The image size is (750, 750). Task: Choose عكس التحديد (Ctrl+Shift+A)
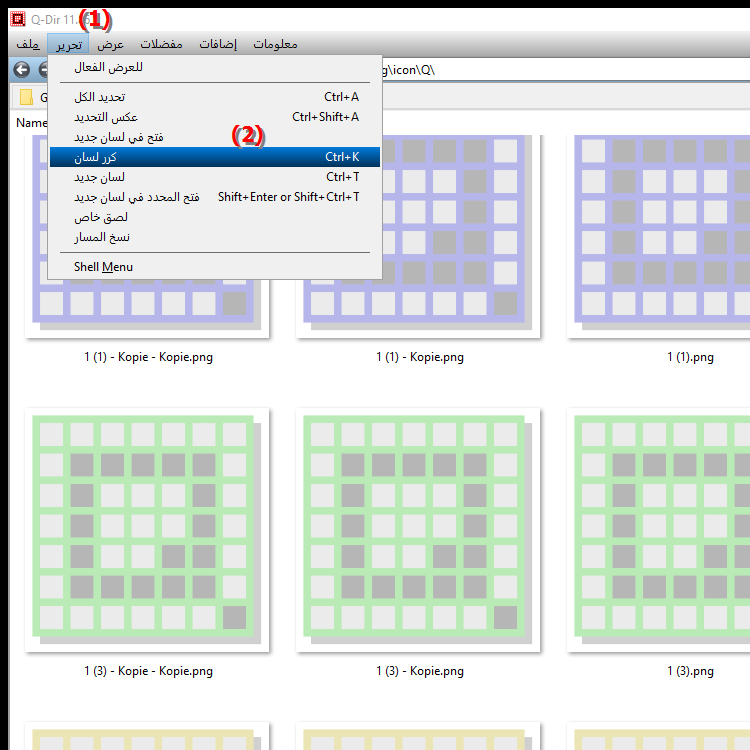coord(215,117)
